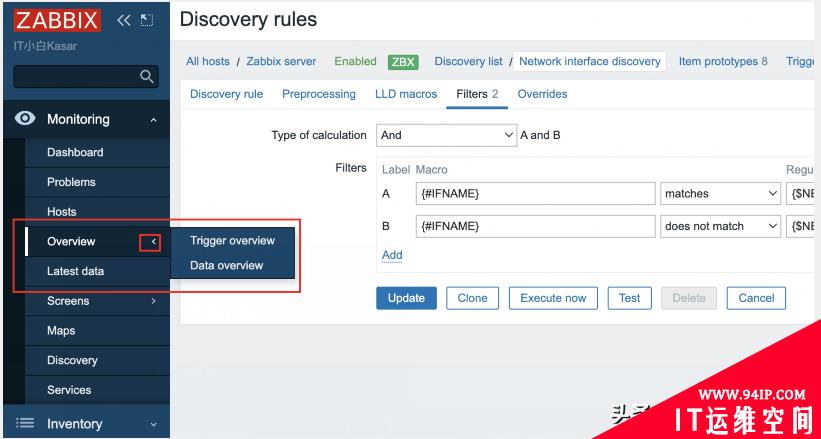Click filter B regular expression field

point(803,226)
